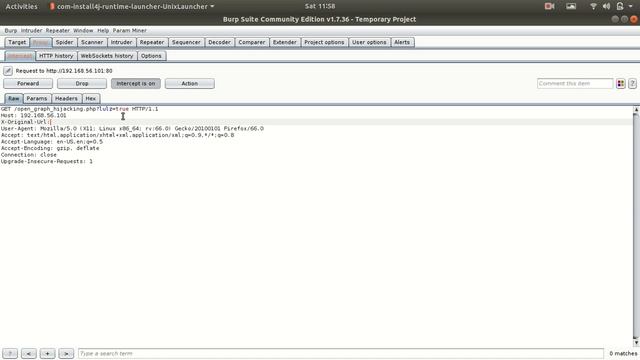Drop the intercepted request

tap(82, 83)
